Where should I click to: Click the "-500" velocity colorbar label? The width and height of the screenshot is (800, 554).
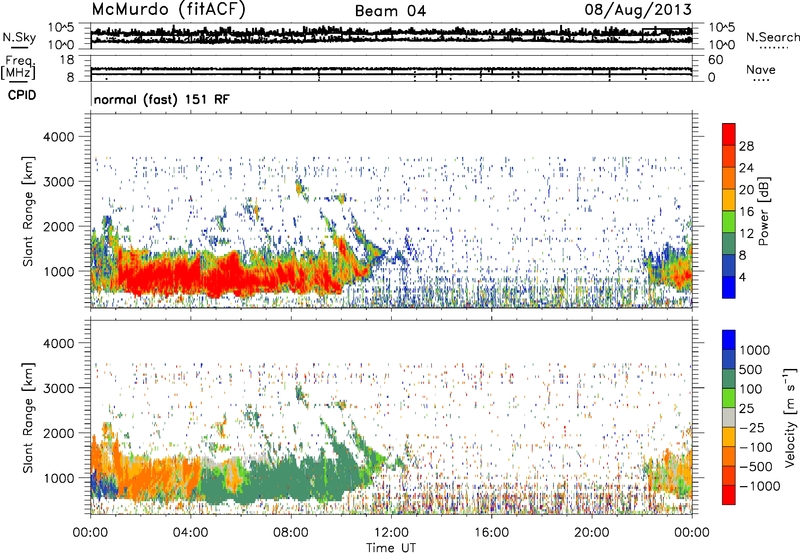756,467
